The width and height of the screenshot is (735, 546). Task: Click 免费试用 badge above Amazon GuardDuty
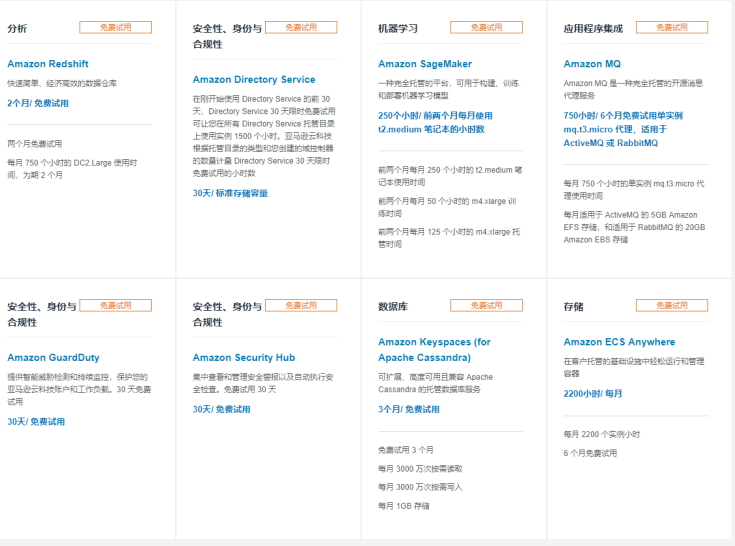[x=115, y=306]
